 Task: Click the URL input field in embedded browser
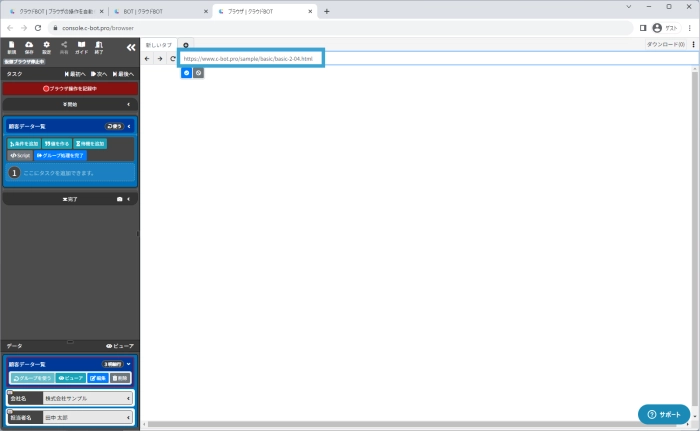click(250, 59)
